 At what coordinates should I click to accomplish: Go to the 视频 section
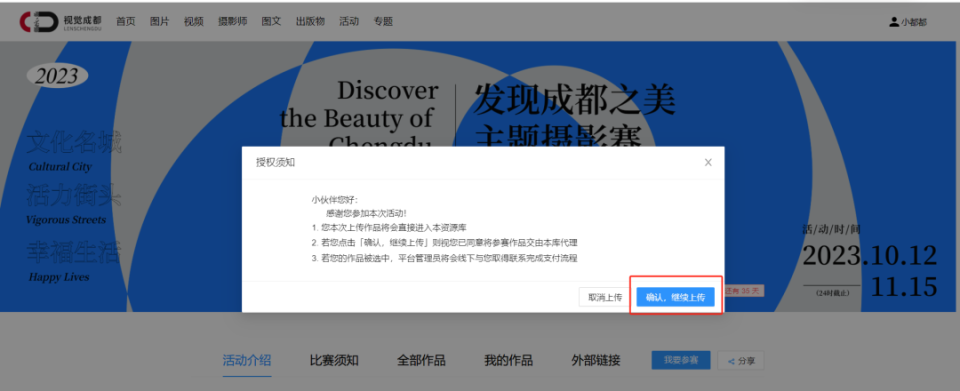[x=193, y=21]
